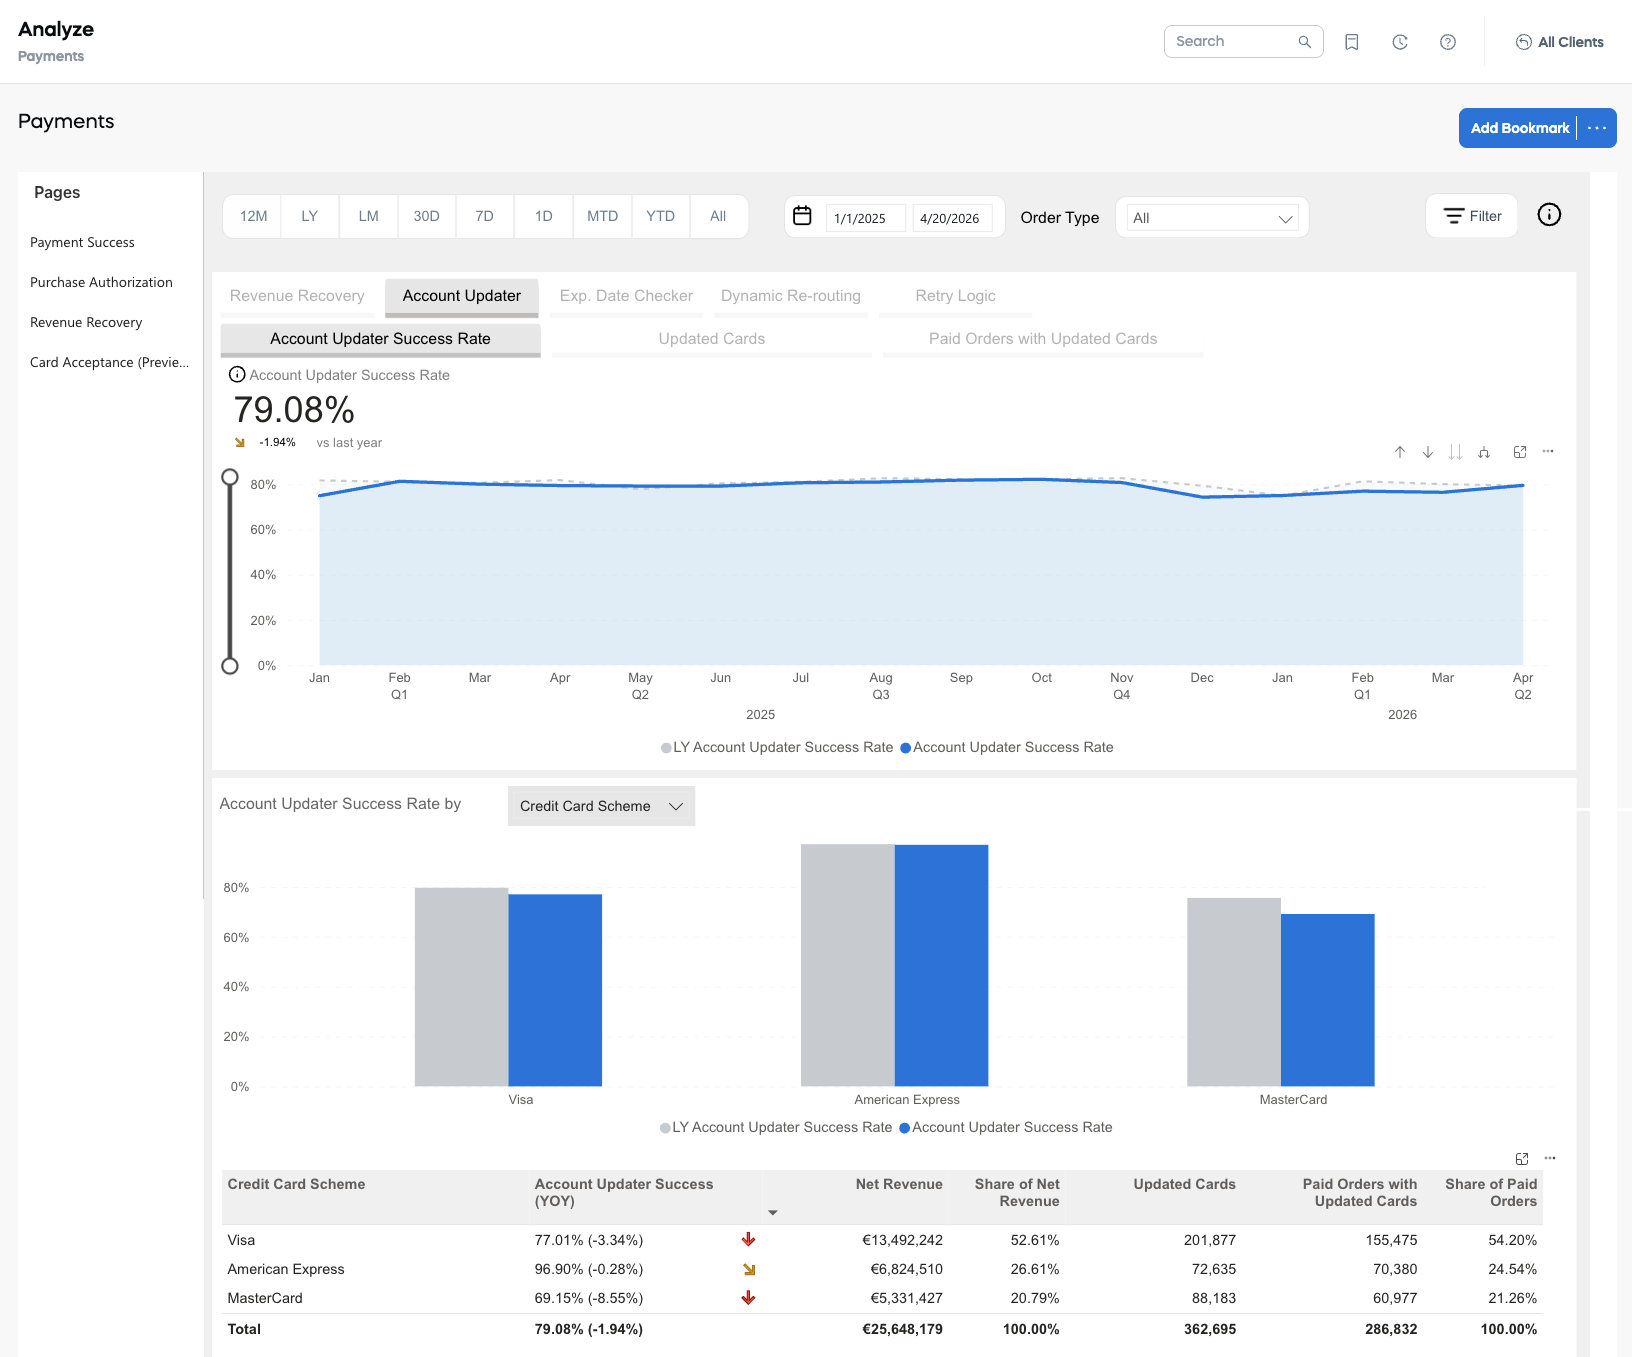
Task: Select the 30D time range
Action: (x=427, y=216)
